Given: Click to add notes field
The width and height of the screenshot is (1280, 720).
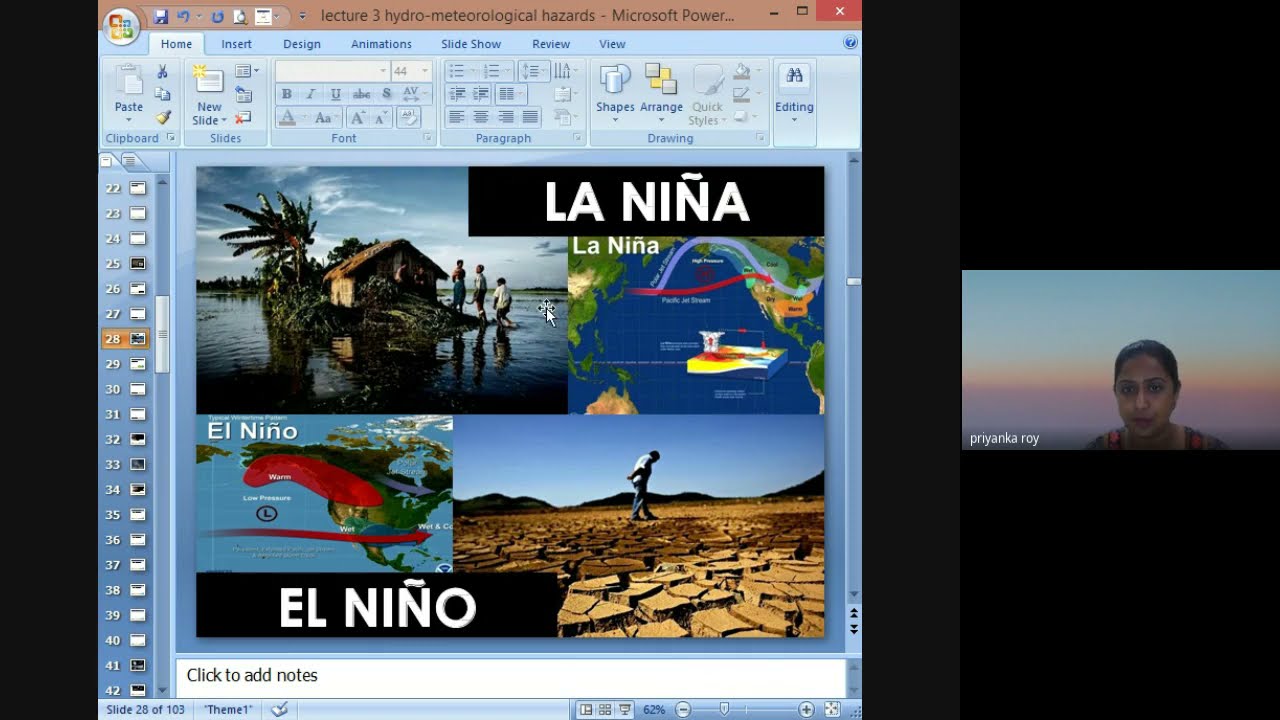Looking at the screenshot, I should tap(510, 676).
